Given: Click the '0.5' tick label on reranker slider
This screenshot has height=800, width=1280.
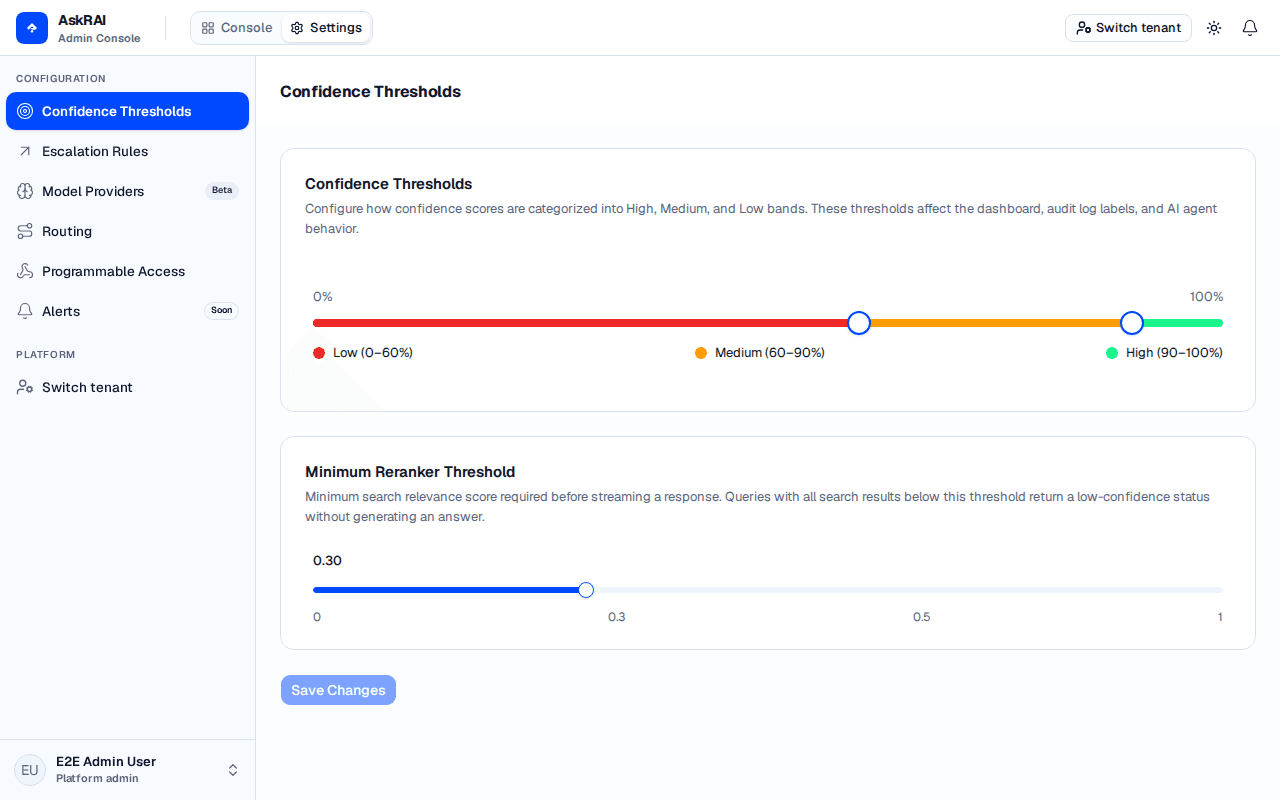Looking at the screenshot, I should [922, 617].
